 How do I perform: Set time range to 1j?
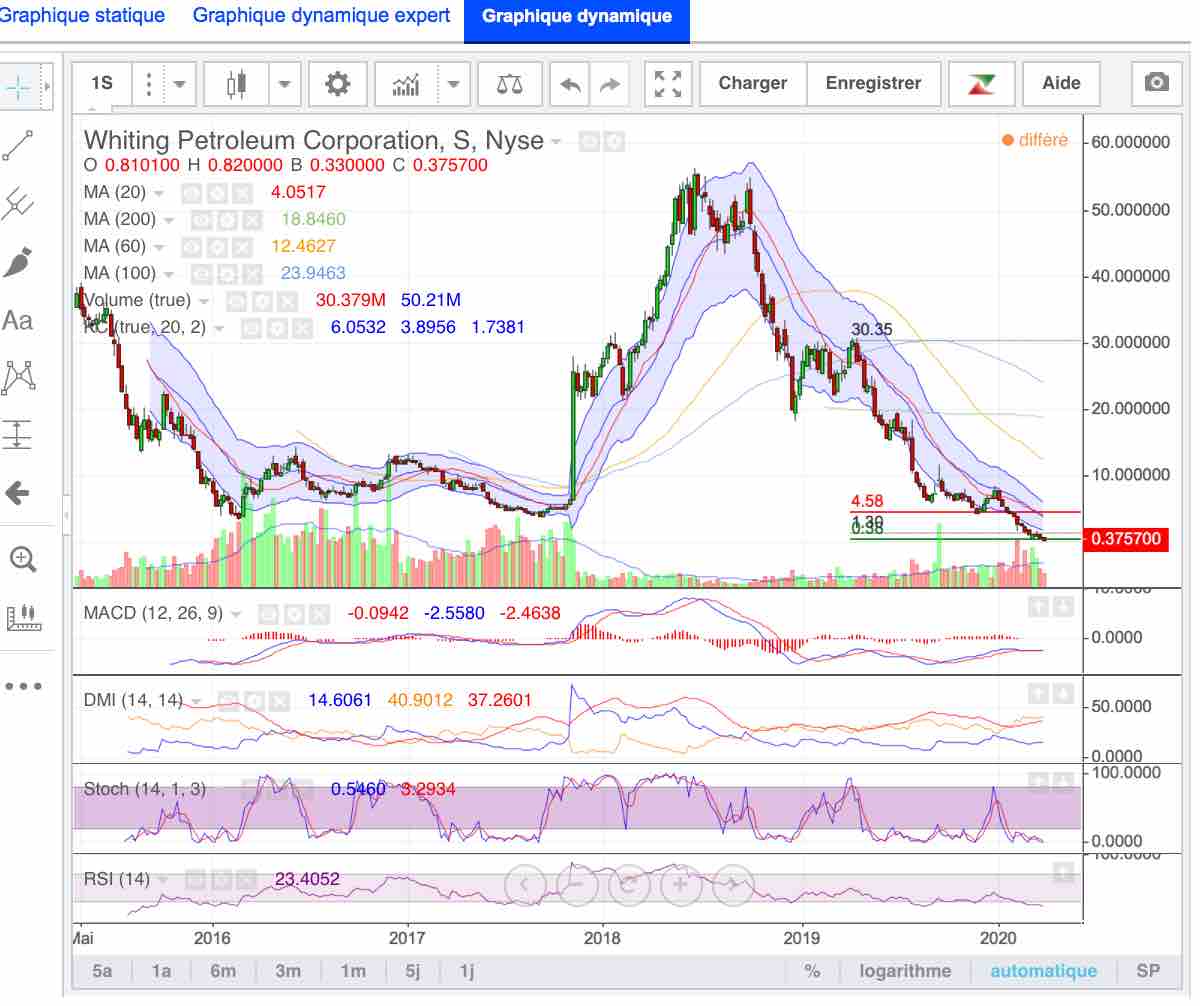[466, 971]
